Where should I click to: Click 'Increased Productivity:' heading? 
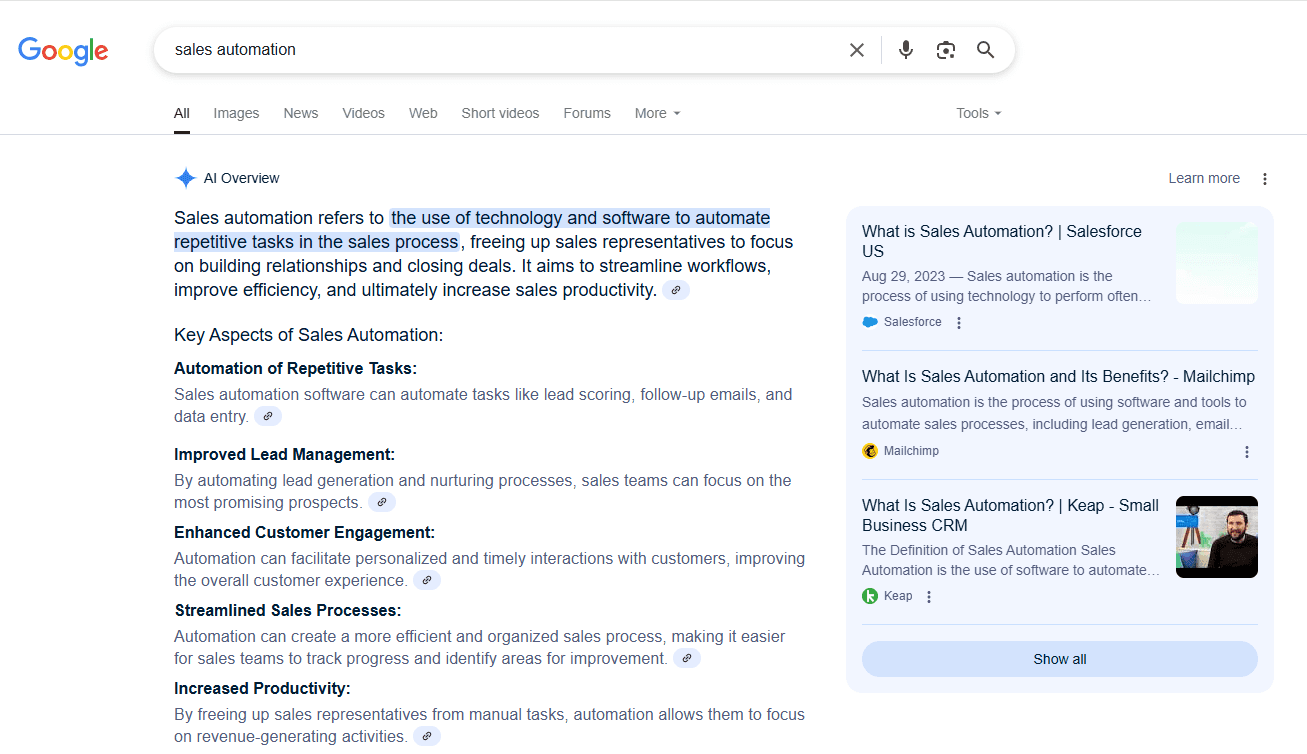[262, 688]
